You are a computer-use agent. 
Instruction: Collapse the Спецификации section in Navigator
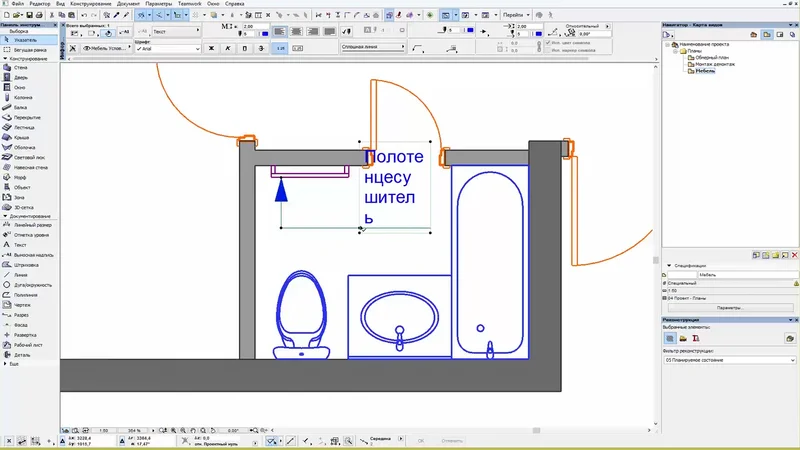click(x=669, y=265)
